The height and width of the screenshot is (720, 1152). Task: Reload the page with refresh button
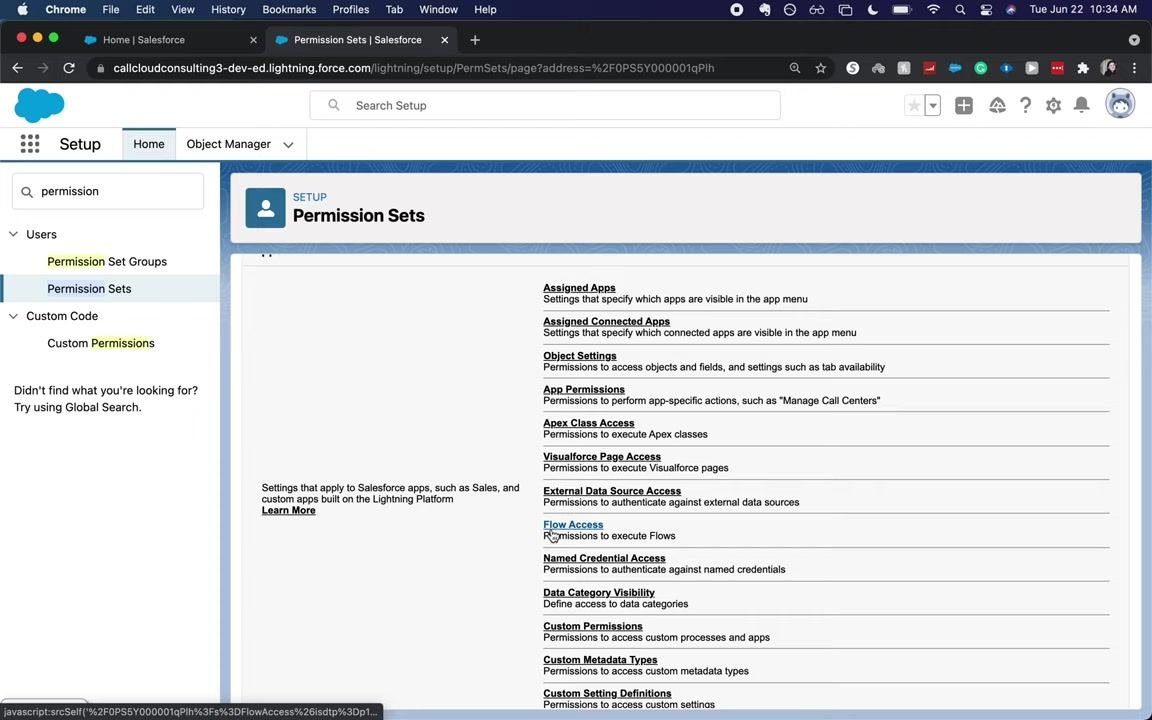(x=69, y=68)
